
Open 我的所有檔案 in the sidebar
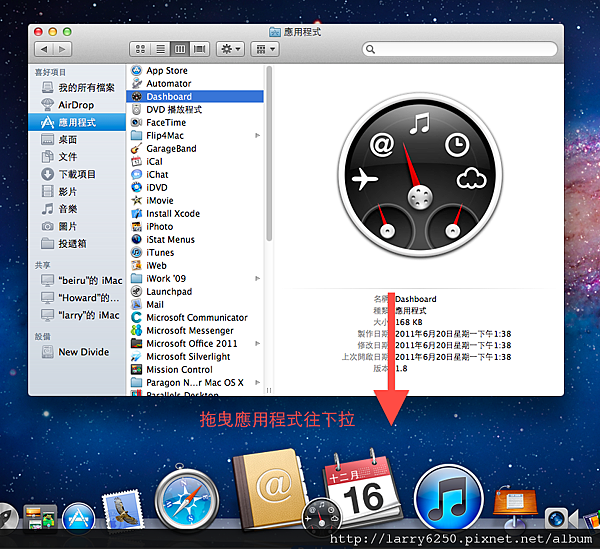coord(77,88)
